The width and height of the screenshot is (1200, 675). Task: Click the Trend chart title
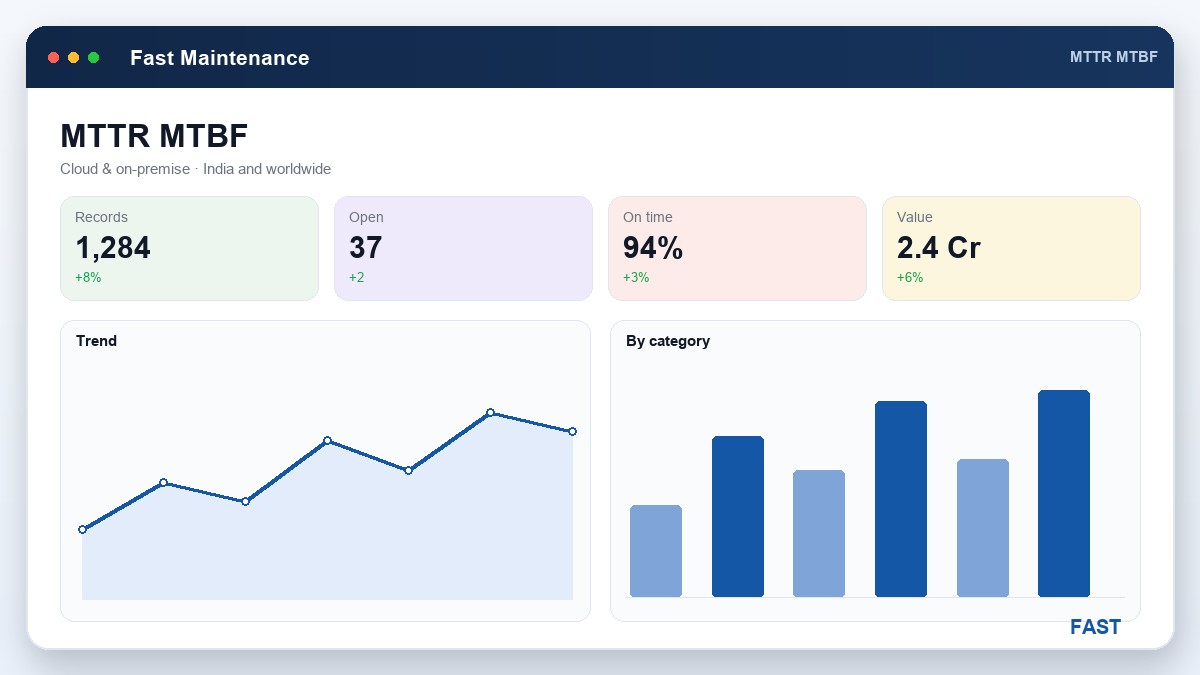96,341
